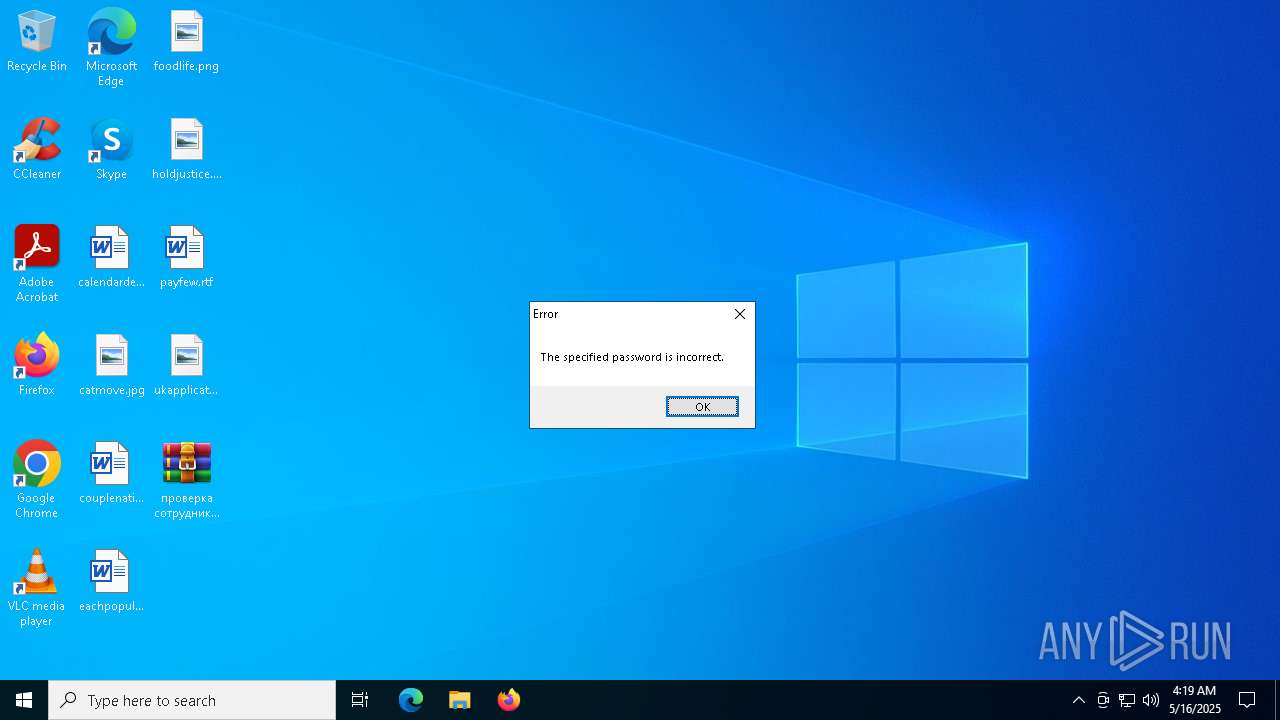Open File Explorer from the taskbar
This screenshot has width=1280, height=720.
pos(460,700)
